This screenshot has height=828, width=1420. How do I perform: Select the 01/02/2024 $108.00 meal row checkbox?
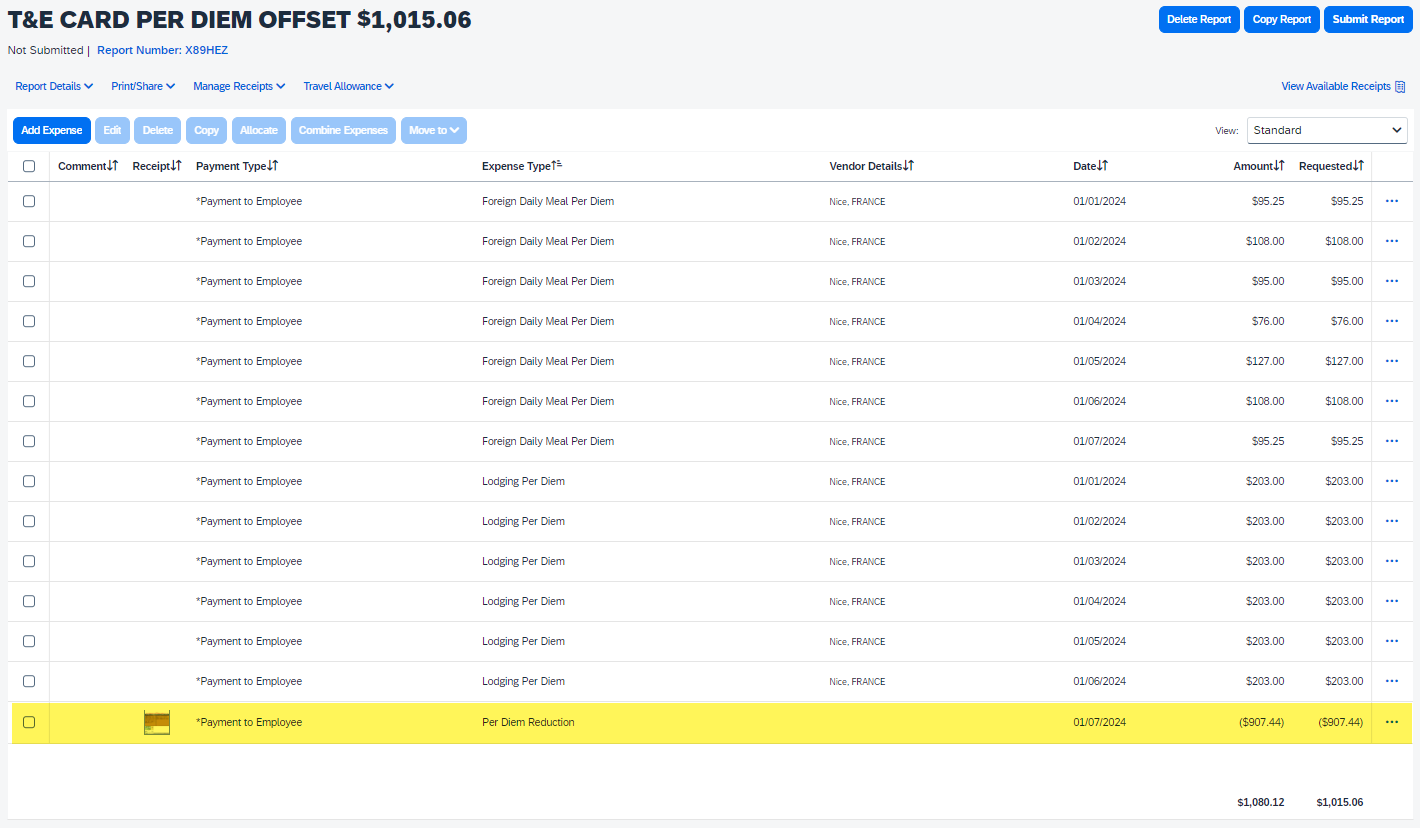(x=29, y=241)
